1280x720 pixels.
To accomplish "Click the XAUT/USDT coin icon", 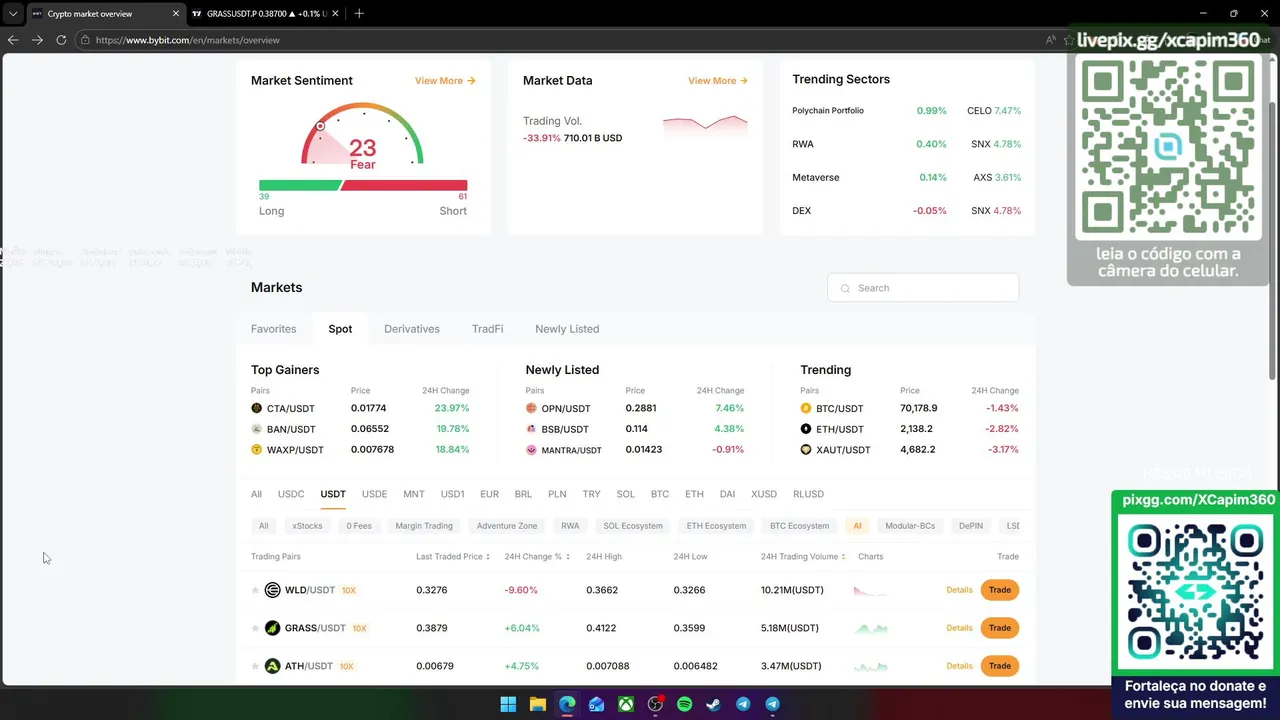I will tap(806, 450).
